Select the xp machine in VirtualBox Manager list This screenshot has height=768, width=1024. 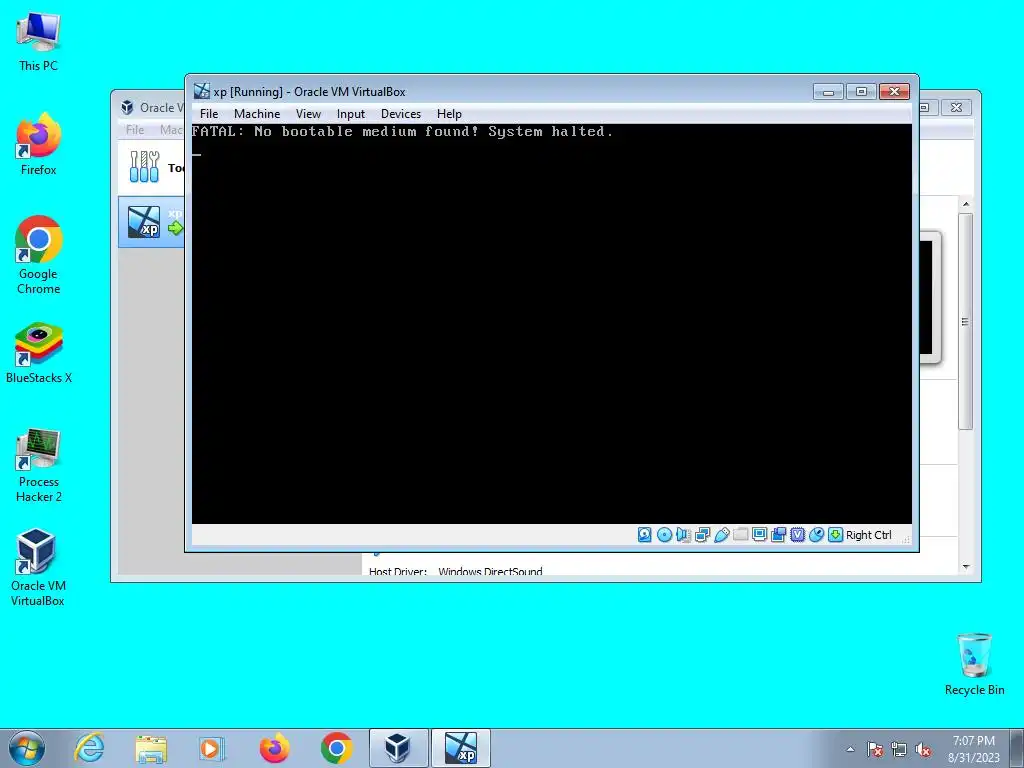click(x=152, y=222)
